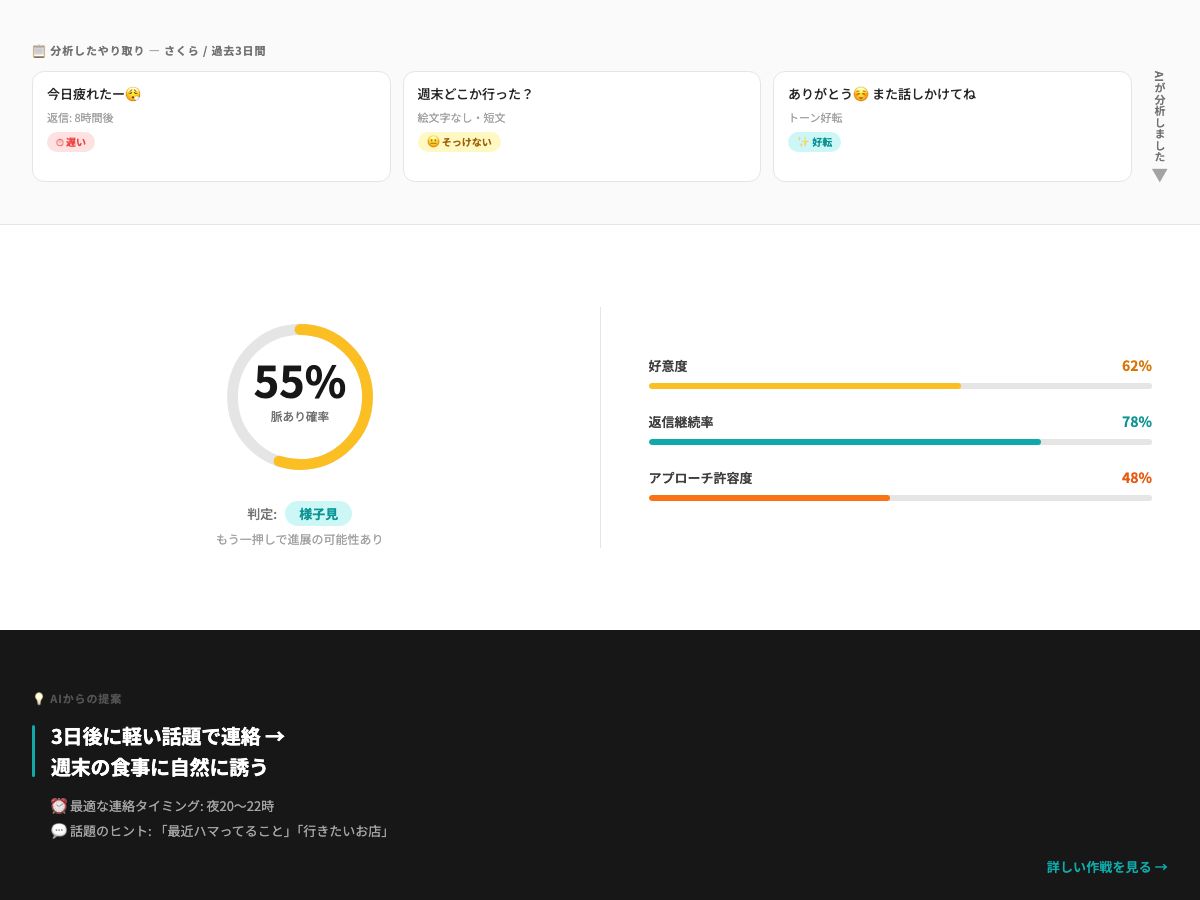Click the notebook icon beside 分析したやり取り header

38,50
